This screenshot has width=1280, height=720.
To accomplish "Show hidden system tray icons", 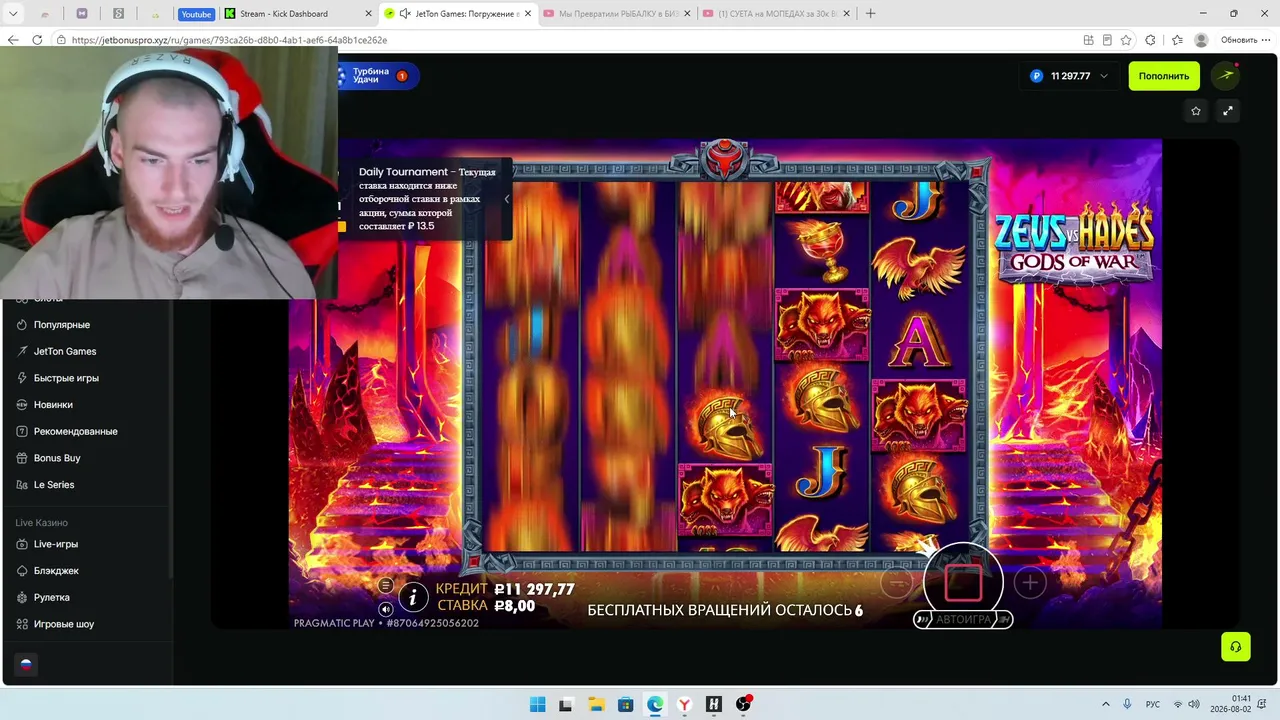I will point(1105,704).
